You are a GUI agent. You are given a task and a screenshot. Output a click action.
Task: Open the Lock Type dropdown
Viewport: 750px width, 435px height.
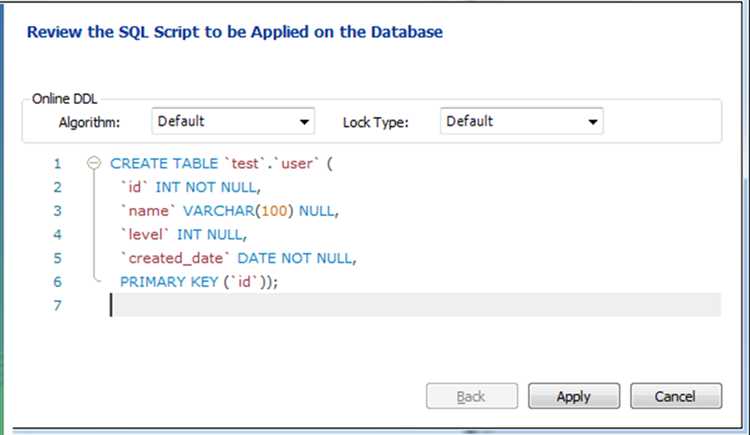tap(520, 122)
